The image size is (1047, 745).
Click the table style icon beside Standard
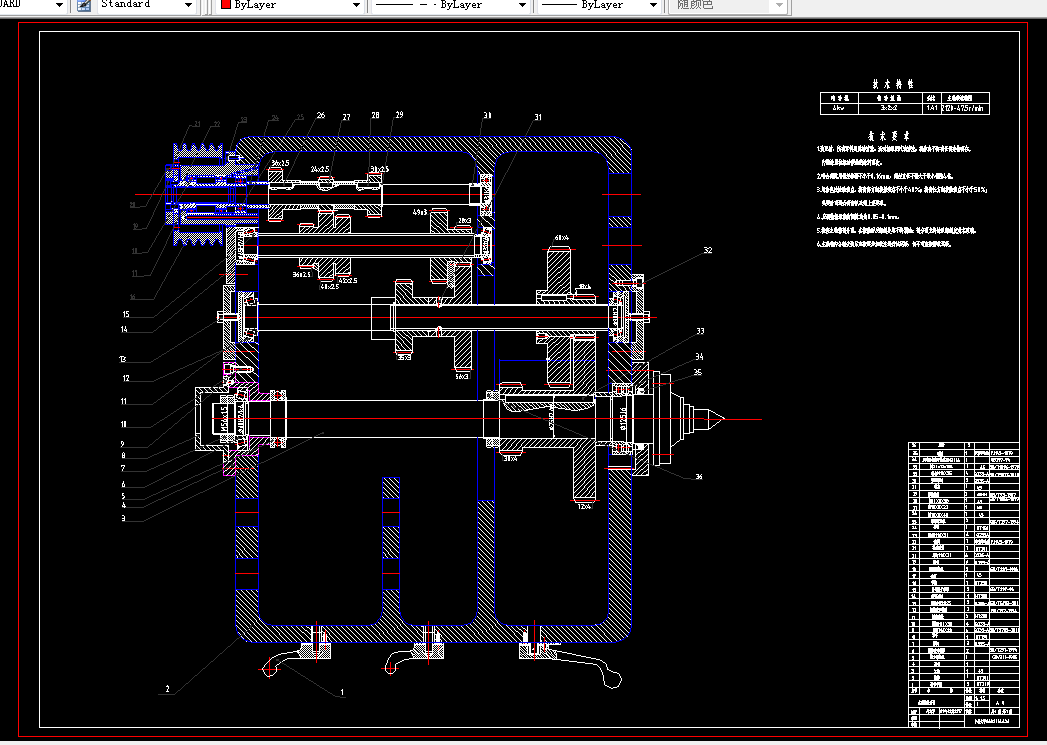(x=83, y=5)
